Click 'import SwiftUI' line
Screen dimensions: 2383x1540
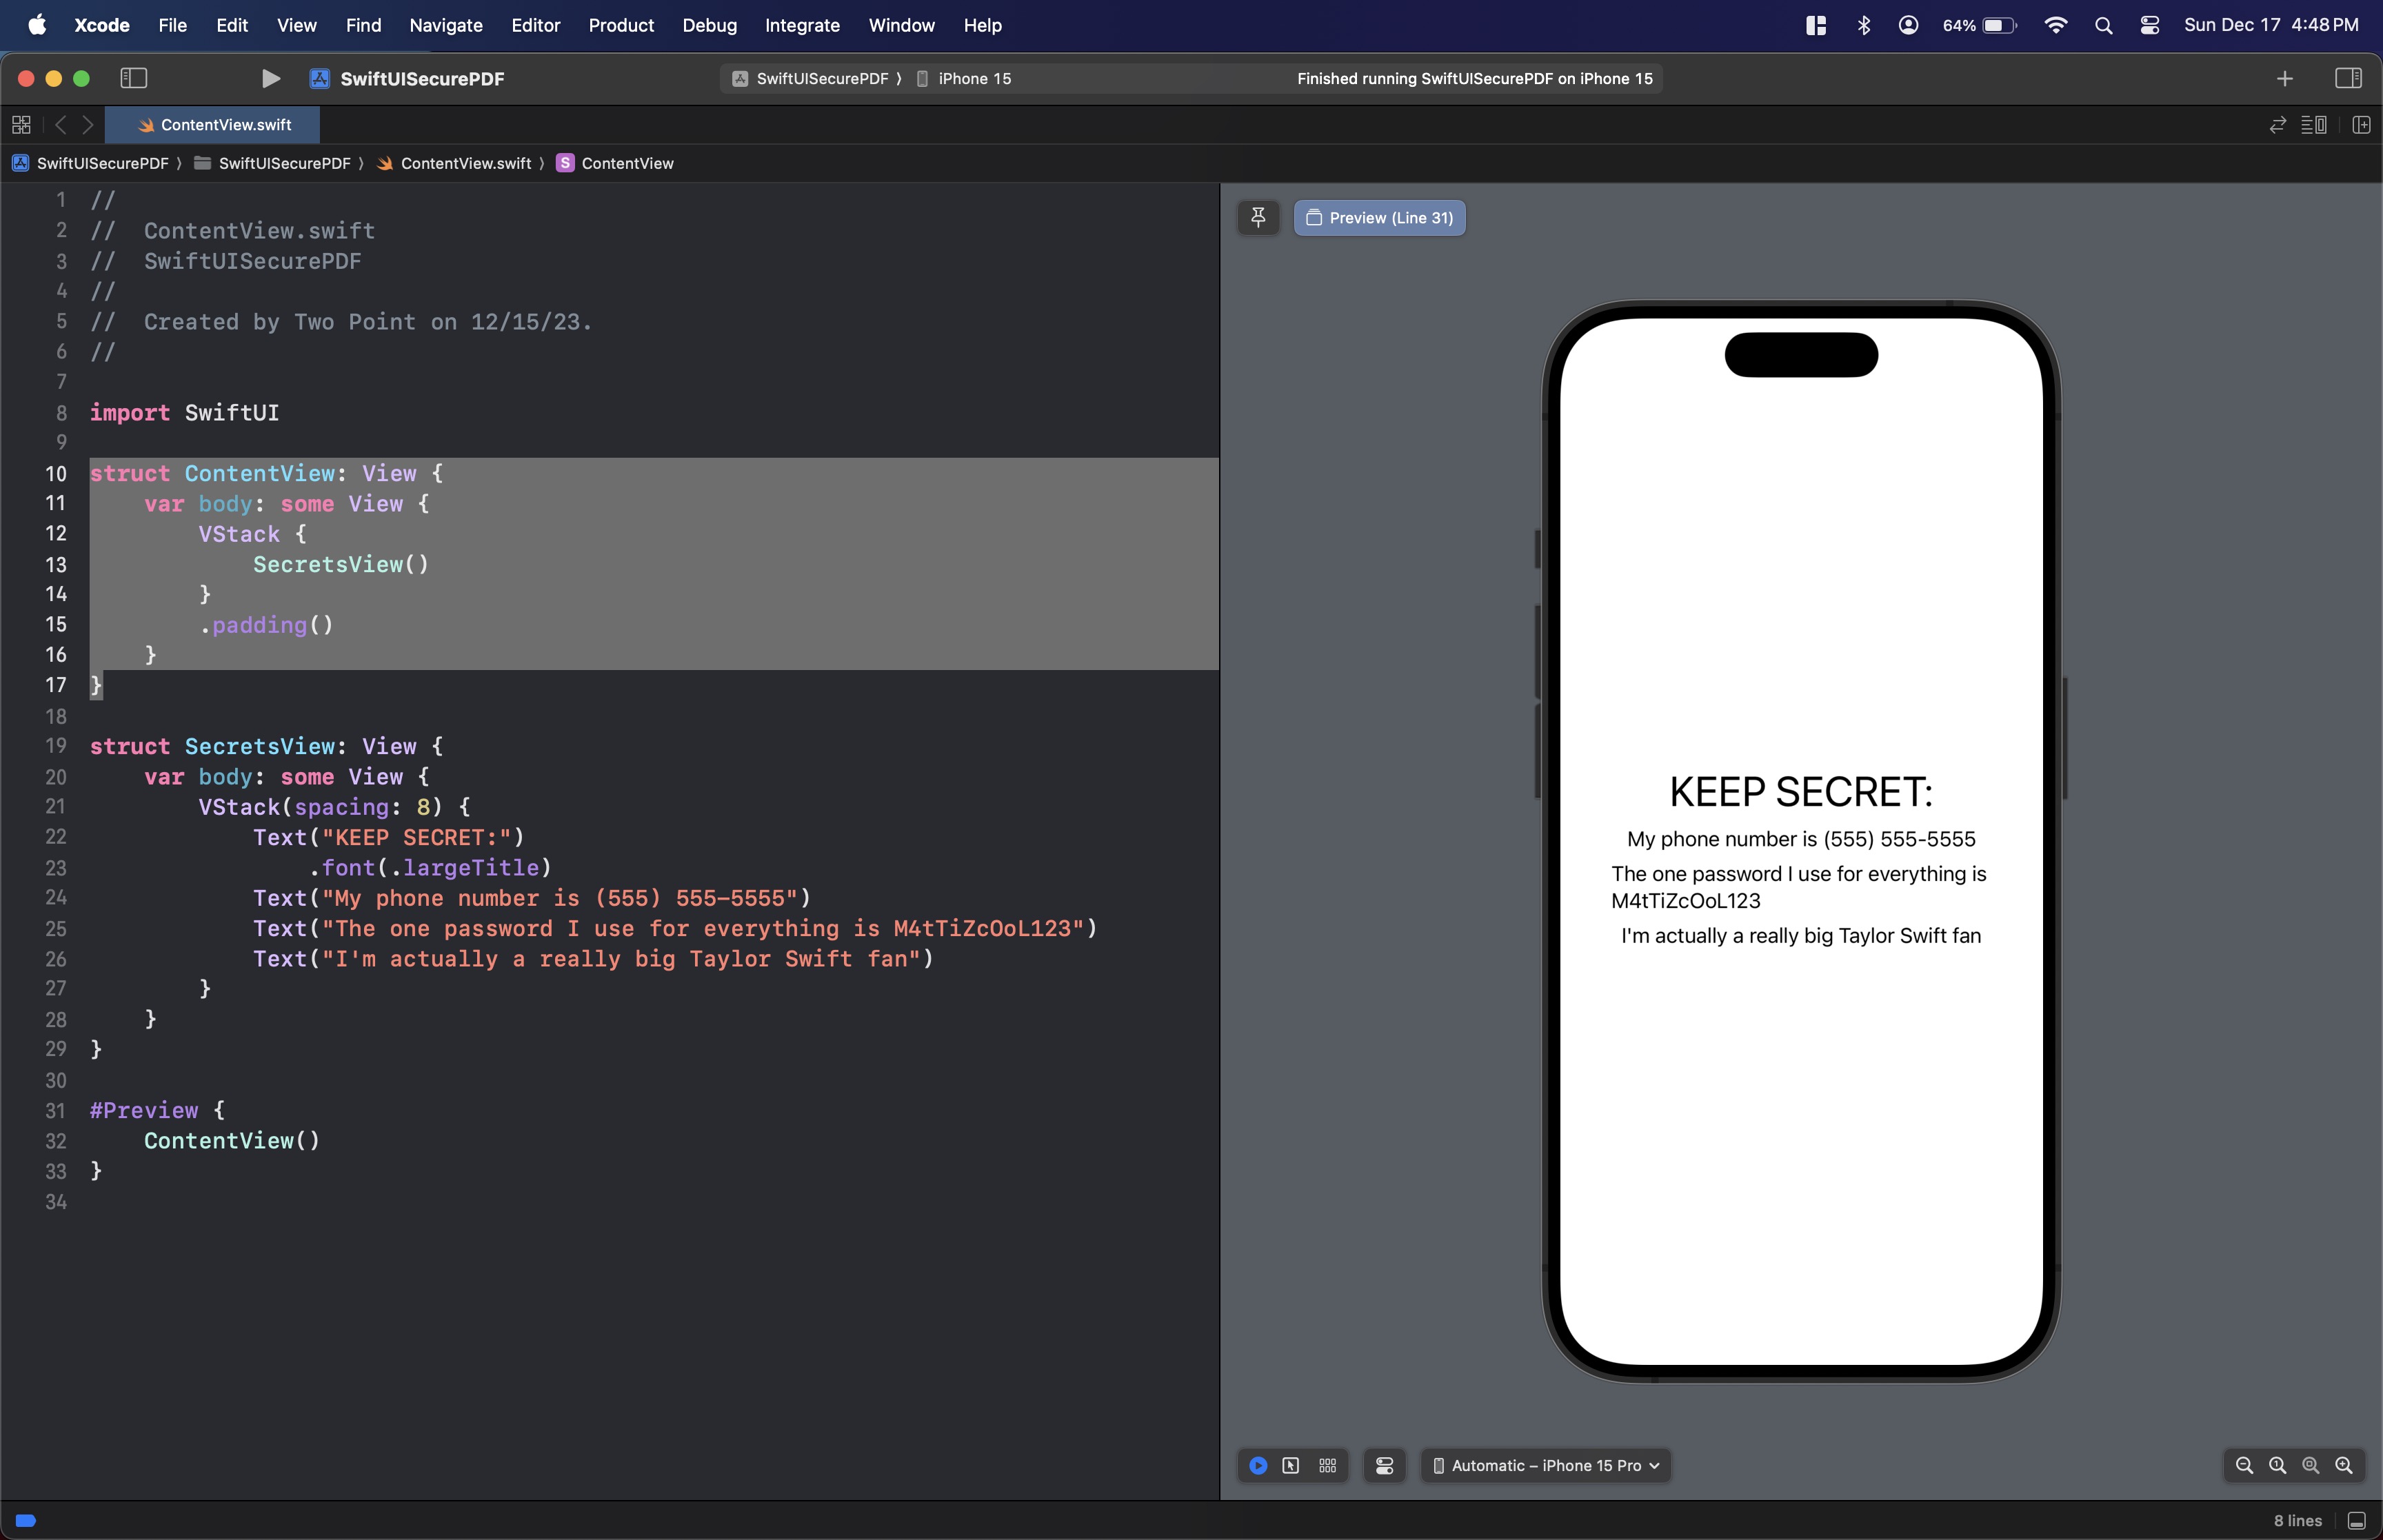coord(184,413)
